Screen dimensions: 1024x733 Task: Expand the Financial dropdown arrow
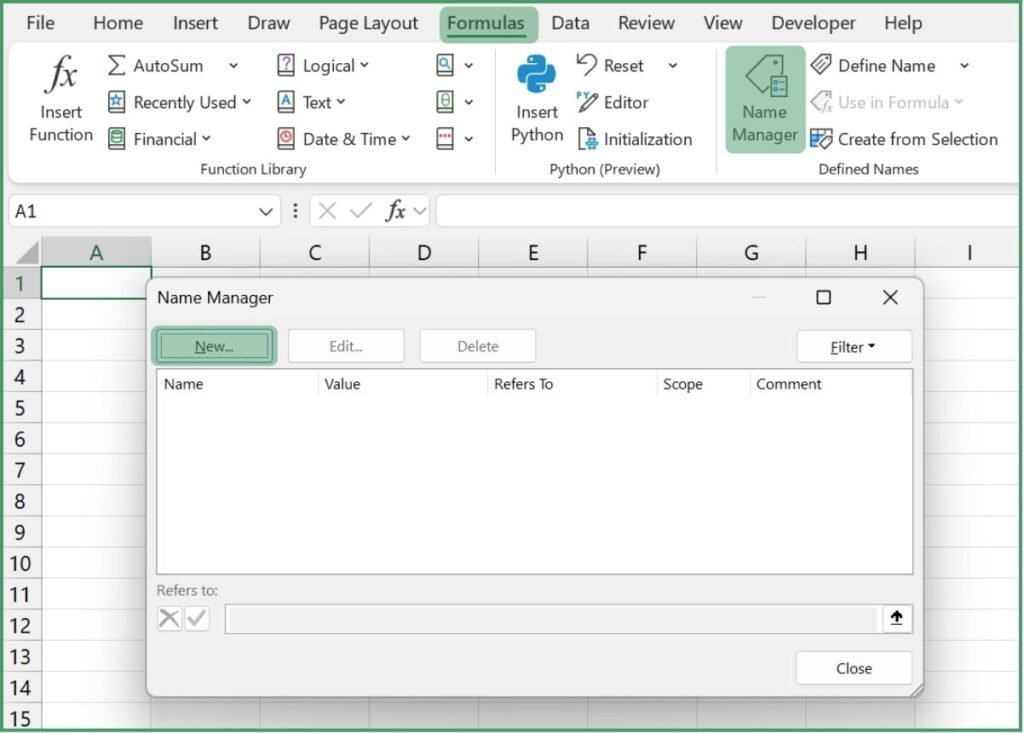coord(206,138)
